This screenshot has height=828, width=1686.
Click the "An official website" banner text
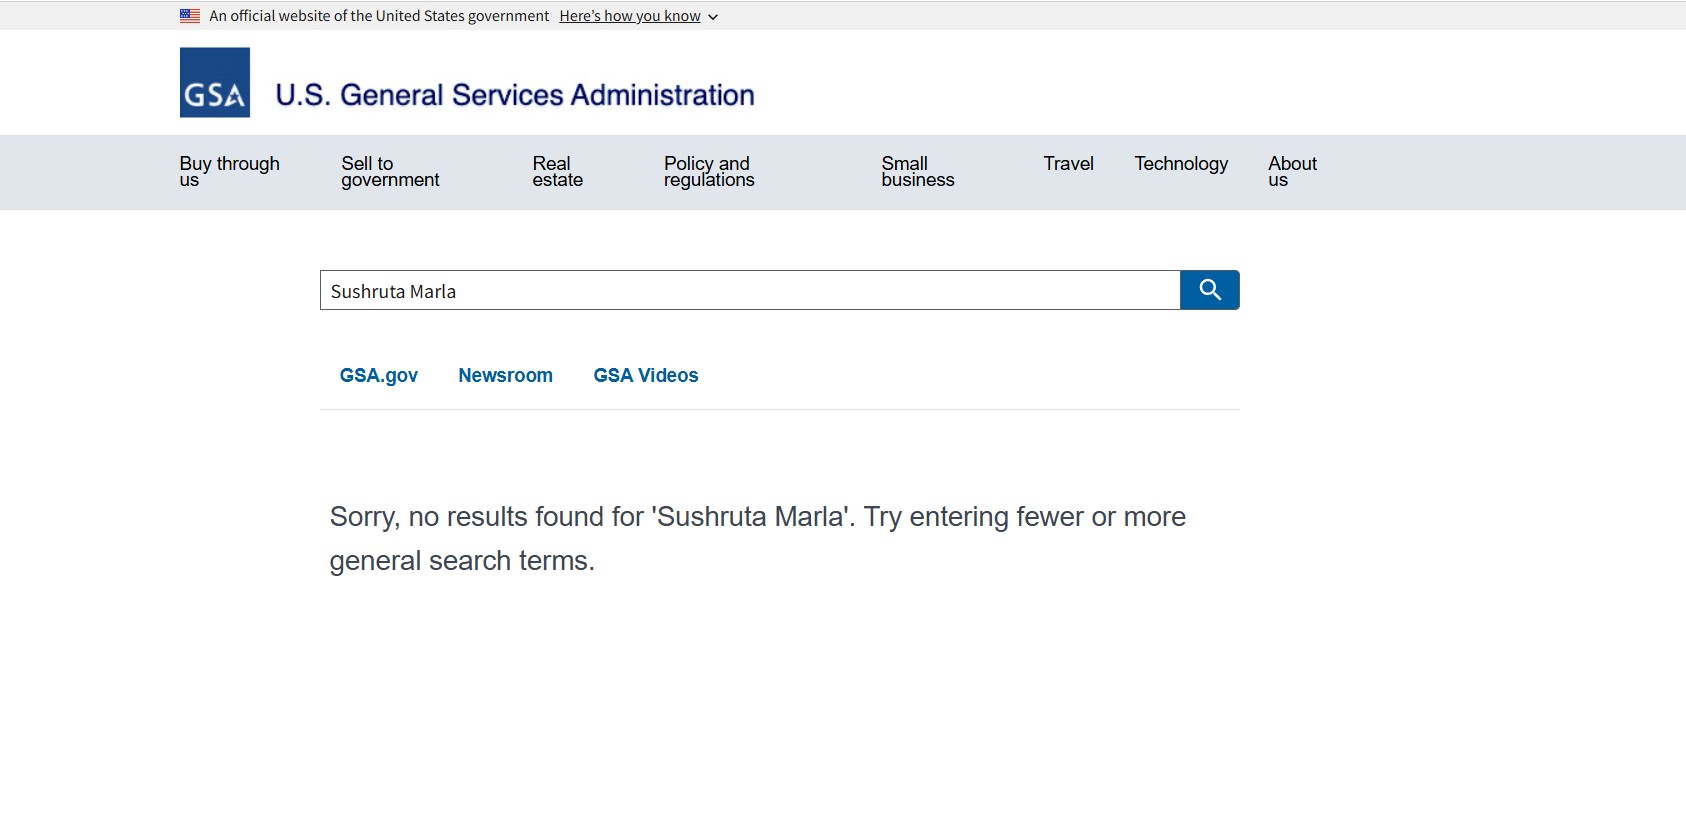(x=379, y=16)
